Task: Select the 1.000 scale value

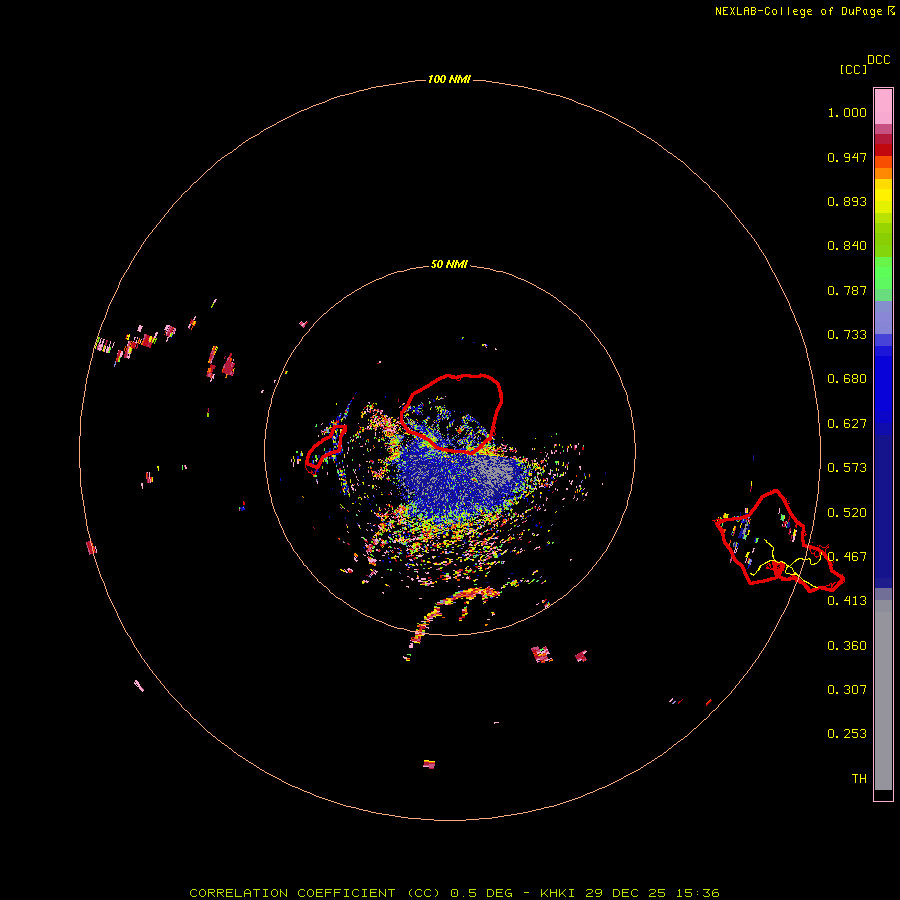Action: (847, 112)
